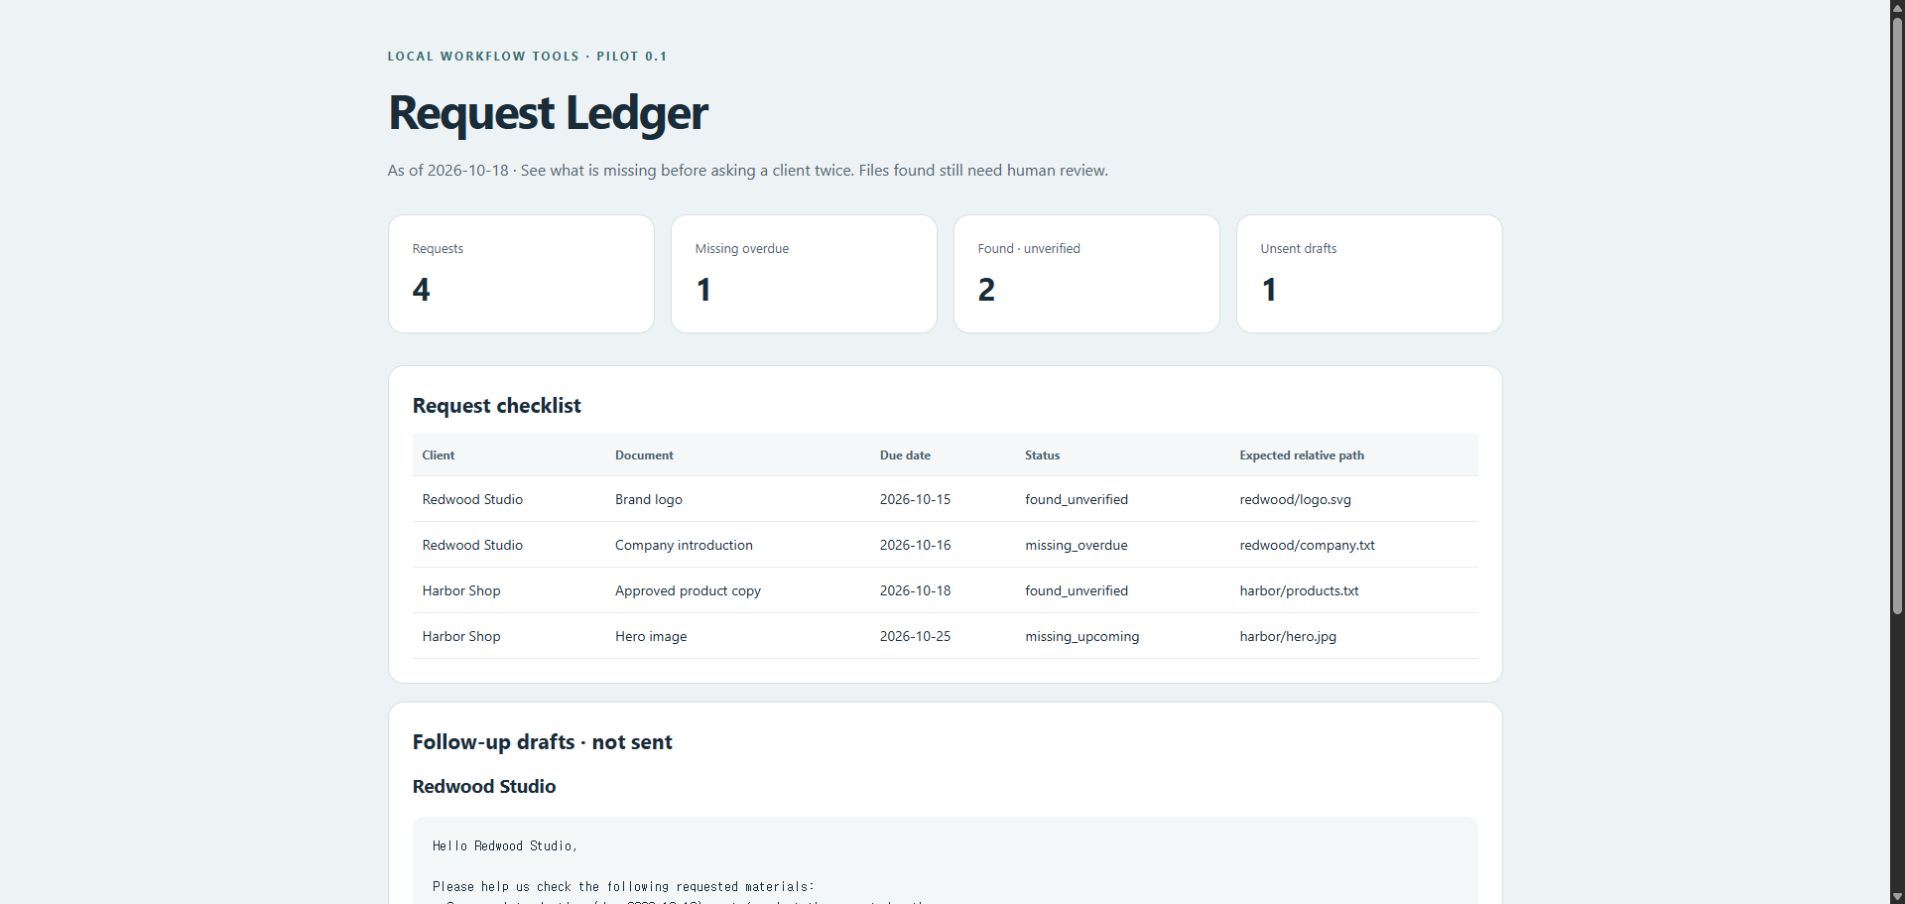Click found_unverified status in Approved product copy row

[1076, 590]
